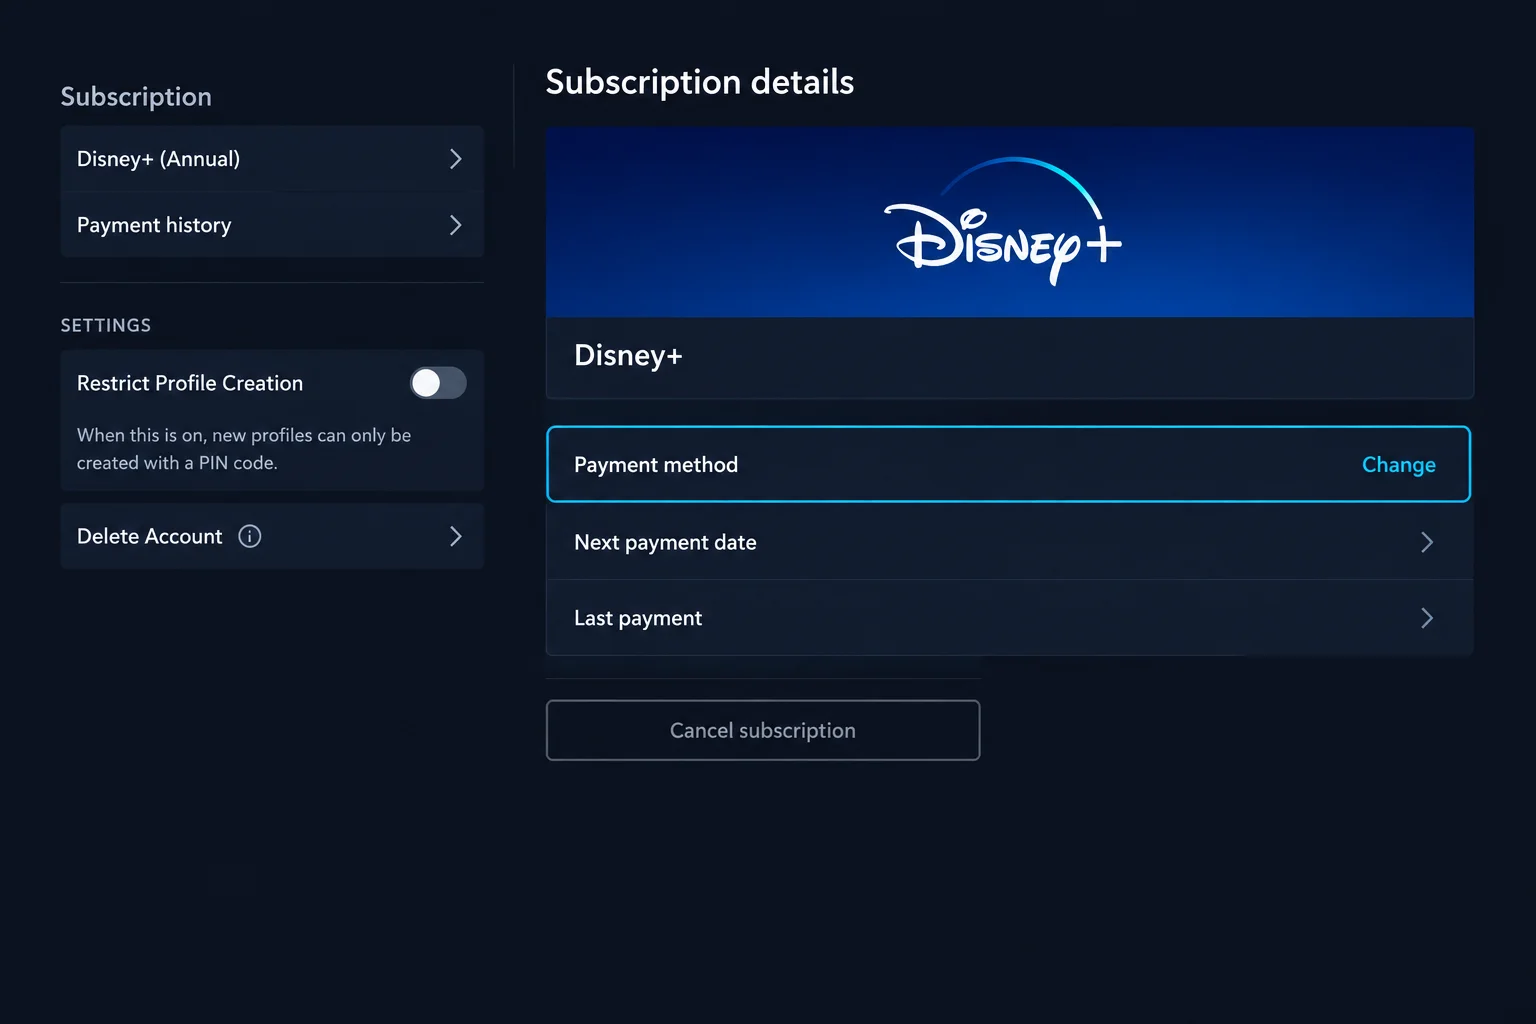Click the Restrict Profile Creation label
Screen dimensions: 1536x1024
click(190, 383)
